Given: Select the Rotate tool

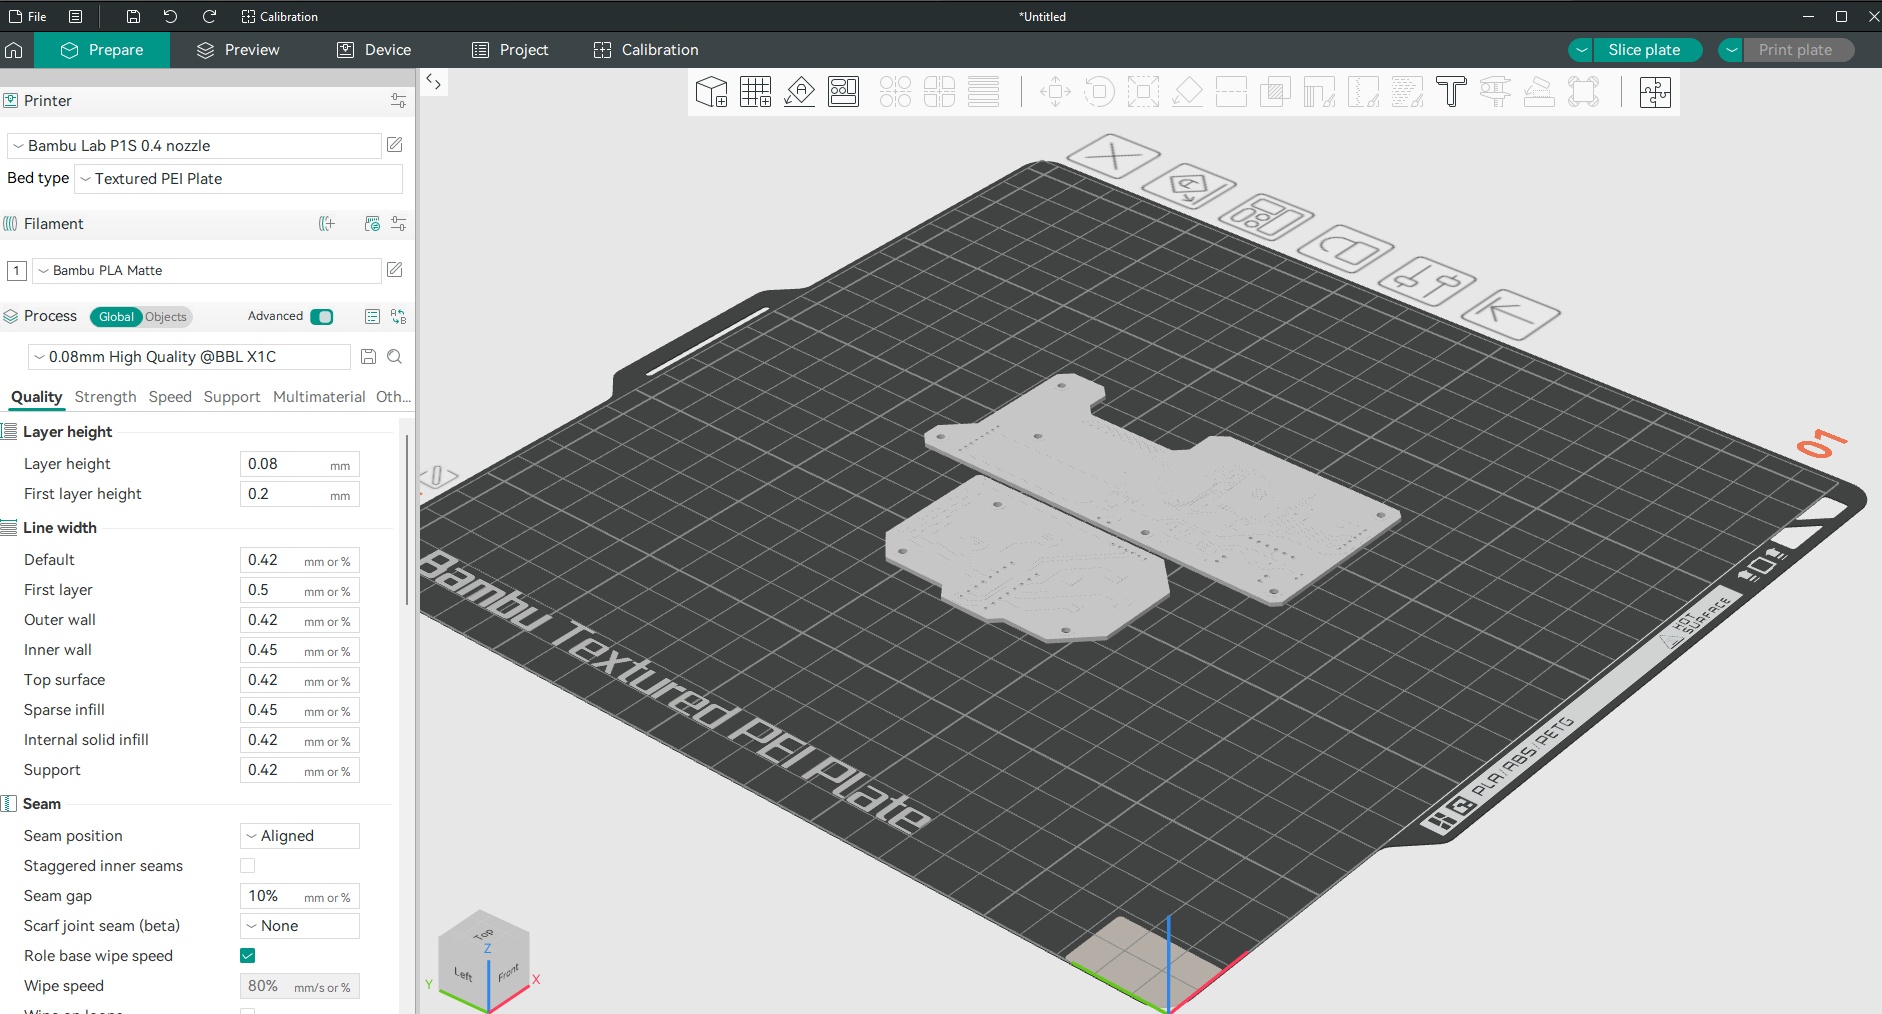Looking at the screenshot, I should [x=1099, y=92].
